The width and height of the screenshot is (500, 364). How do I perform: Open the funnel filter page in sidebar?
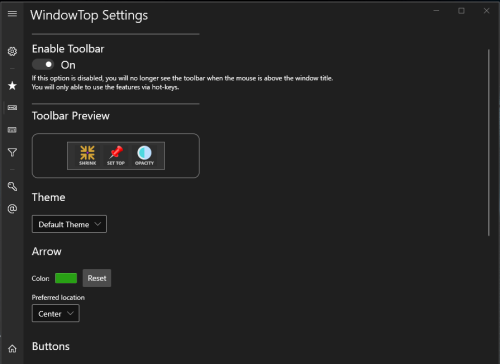tap(12, 152)
